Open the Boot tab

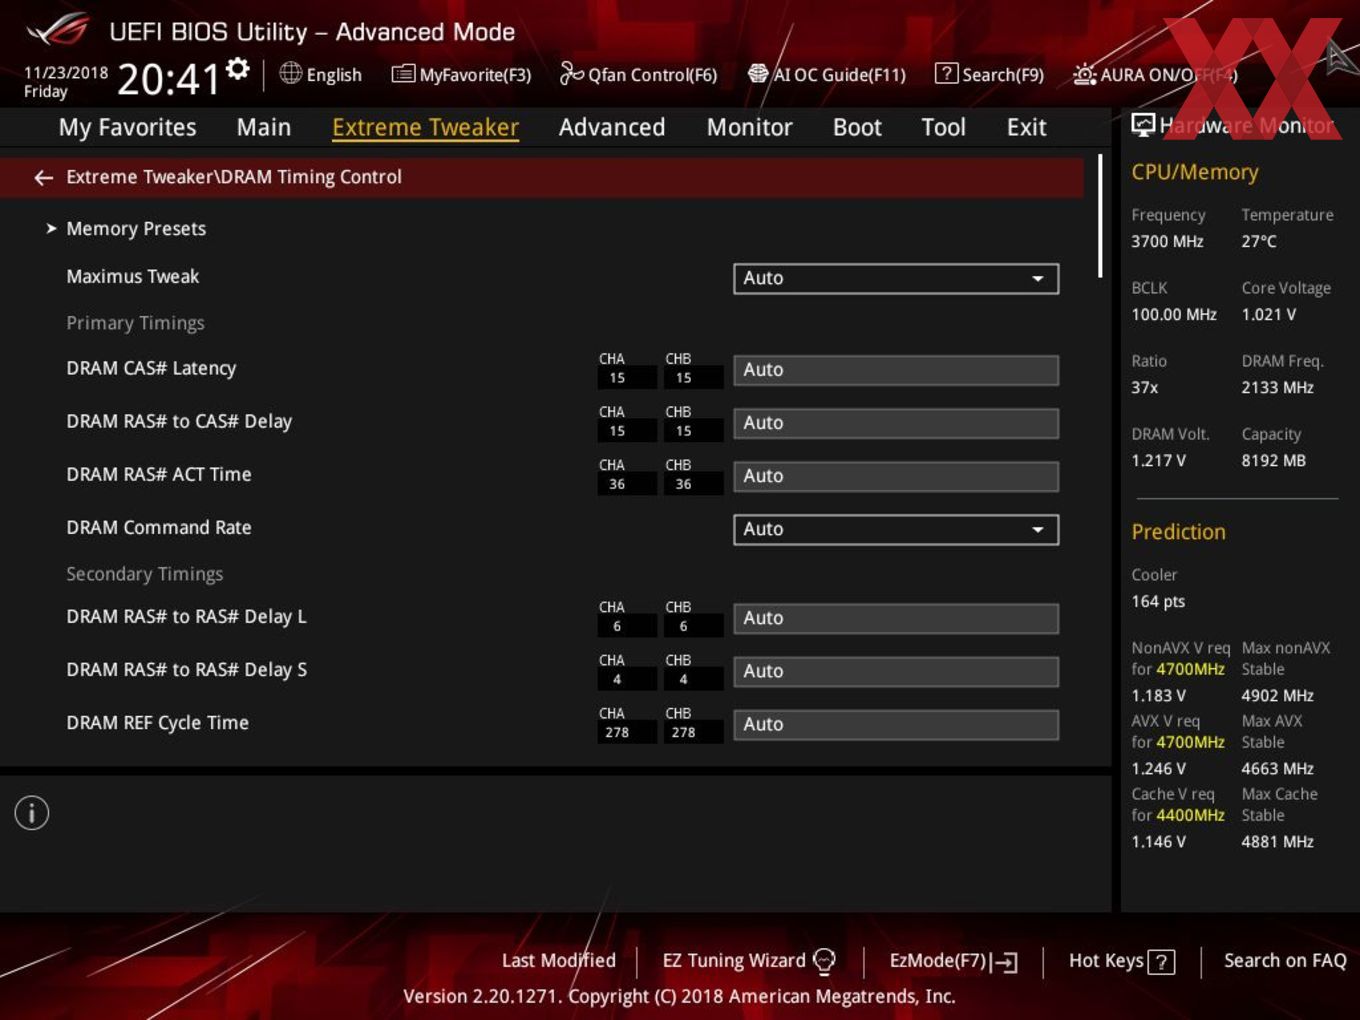(x=857, y=127)
